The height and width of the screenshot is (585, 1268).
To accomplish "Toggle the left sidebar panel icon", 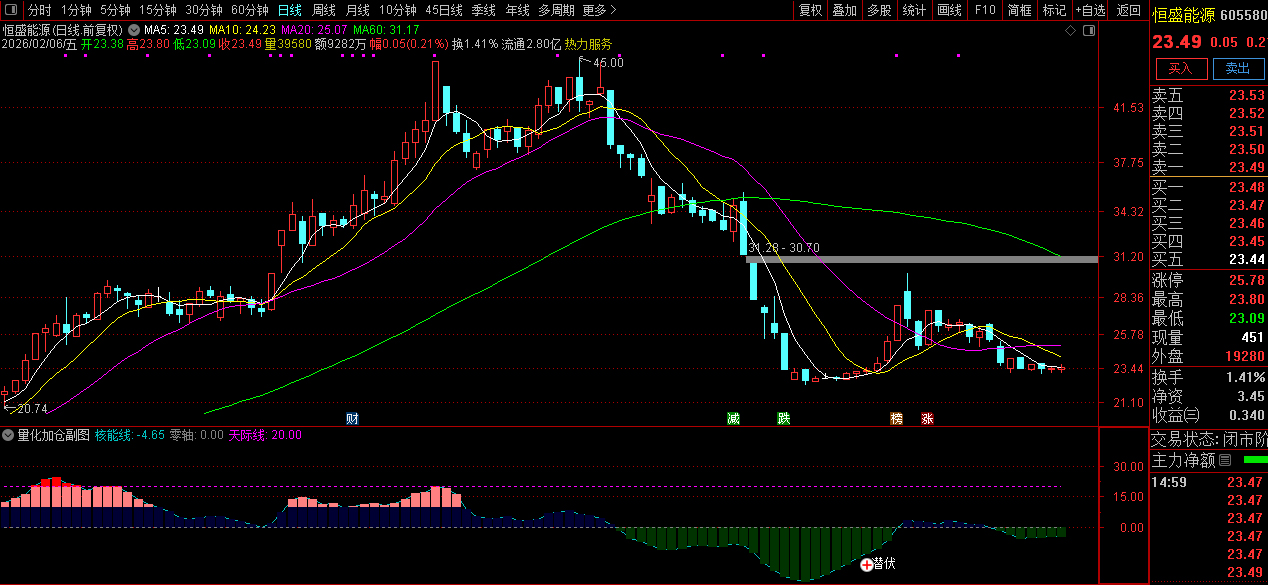I will coord(9,10).
